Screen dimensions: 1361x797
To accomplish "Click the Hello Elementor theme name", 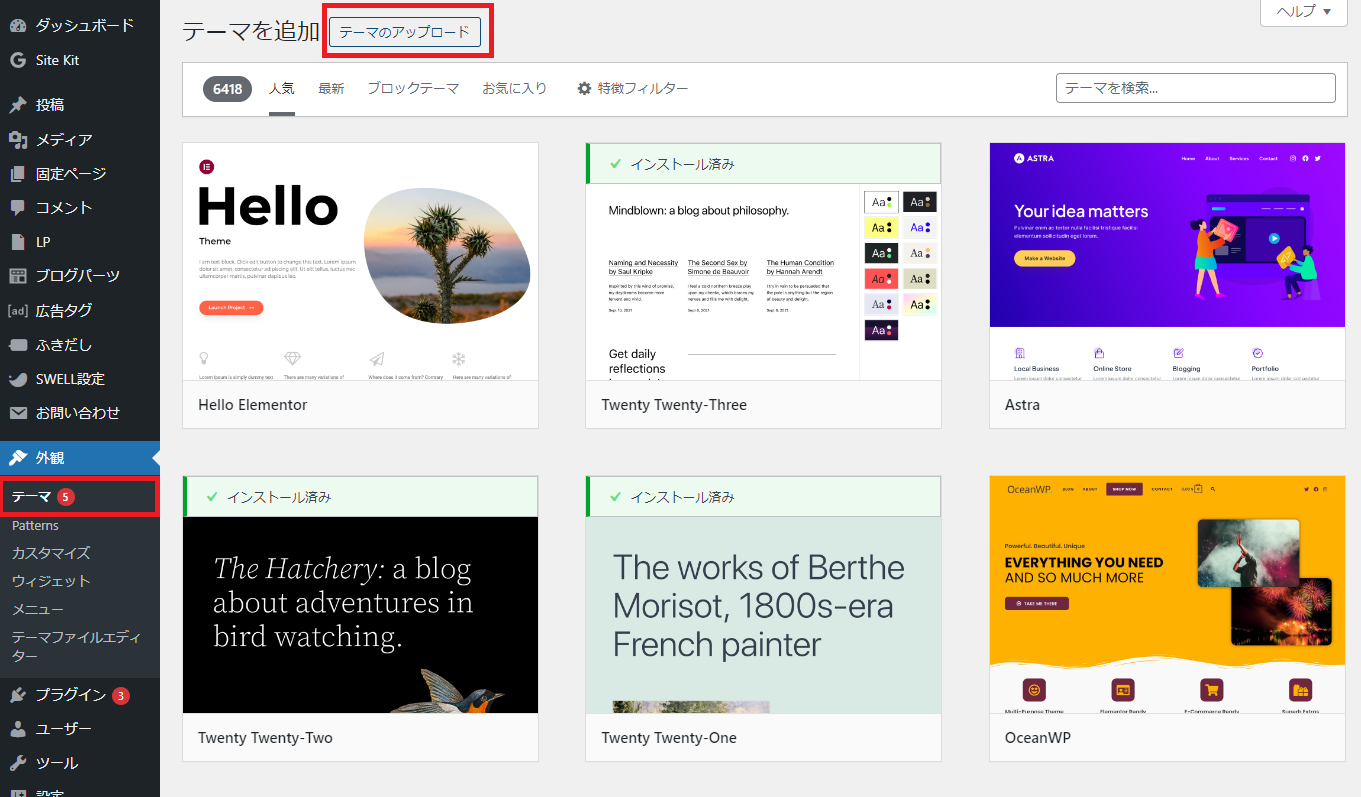I will click(x=253, y=405).
